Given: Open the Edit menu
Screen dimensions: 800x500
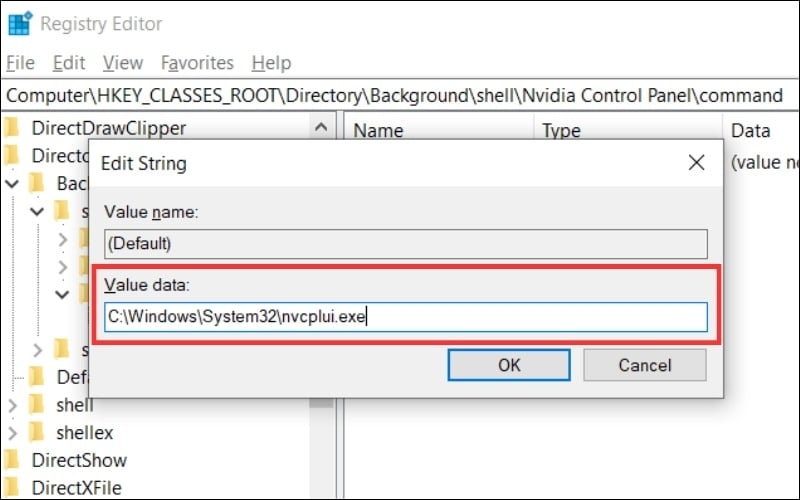Looking at the screenshot, I should 69,63.
